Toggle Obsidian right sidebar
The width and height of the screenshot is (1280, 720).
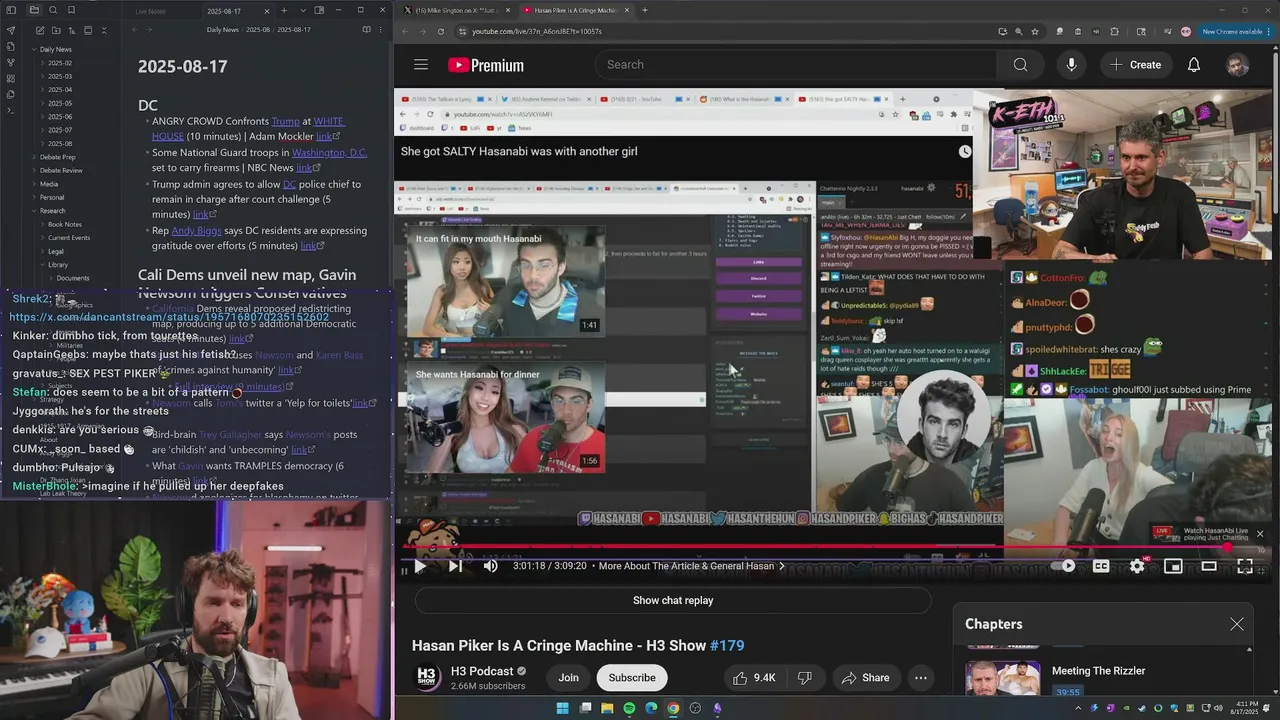coord(319,10)
